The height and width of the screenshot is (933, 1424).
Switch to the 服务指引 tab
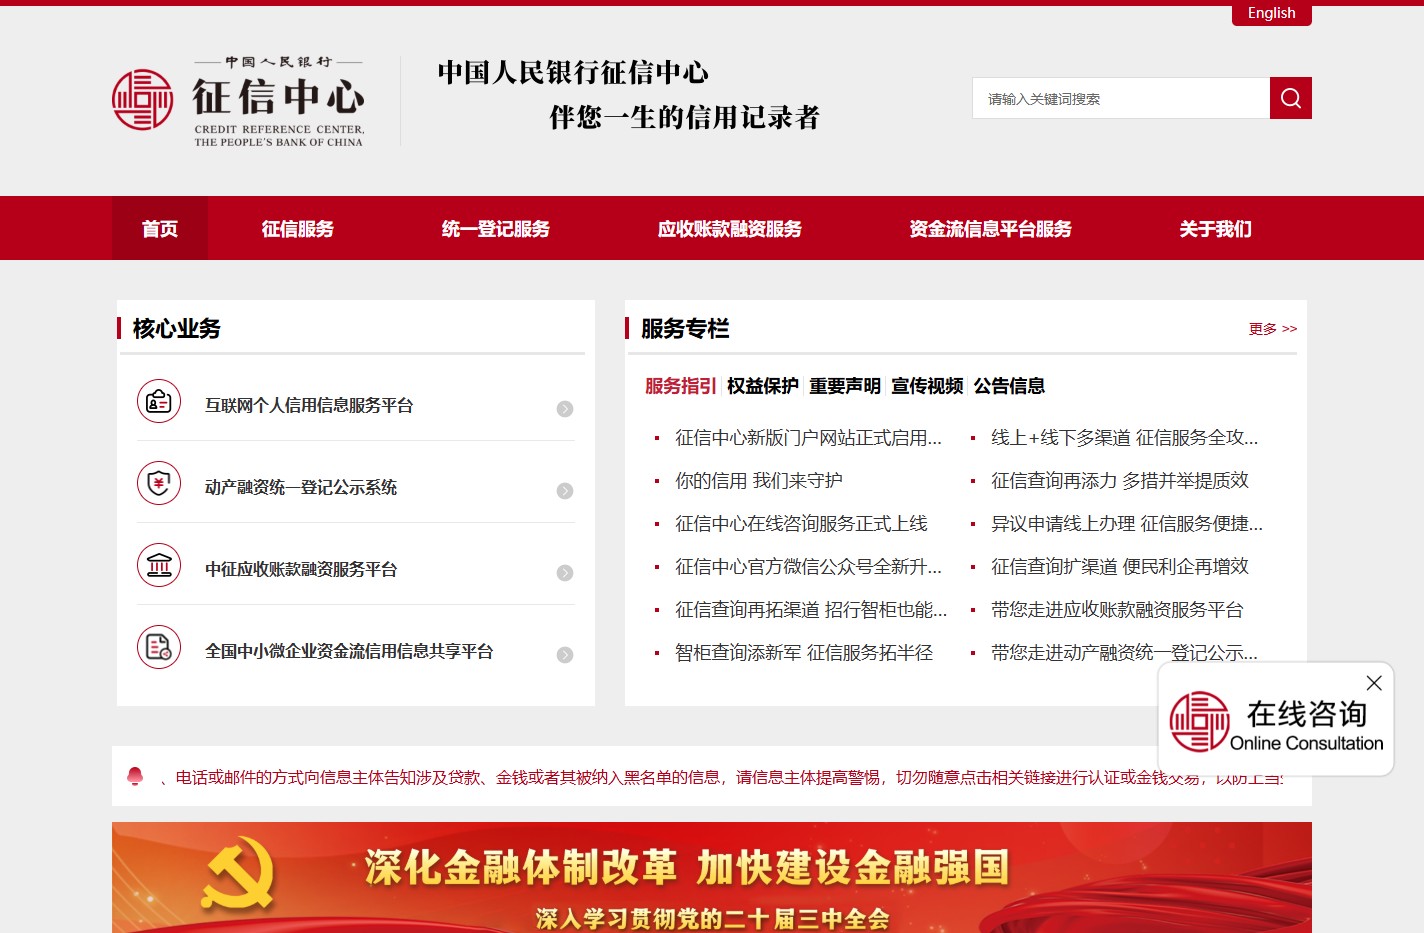[681, 386]
